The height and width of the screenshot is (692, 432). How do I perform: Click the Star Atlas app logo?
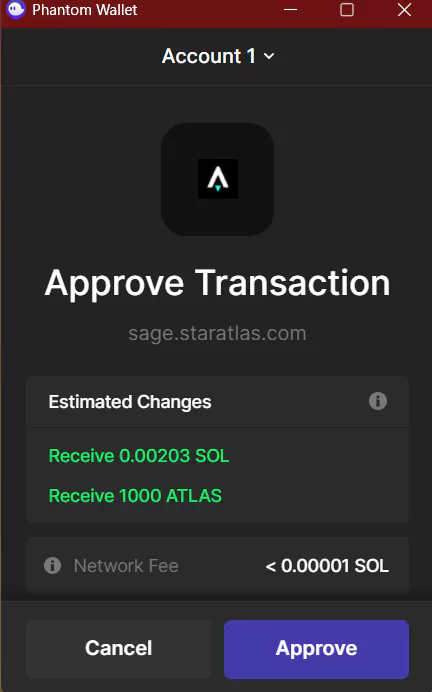(x=218, y=179)
